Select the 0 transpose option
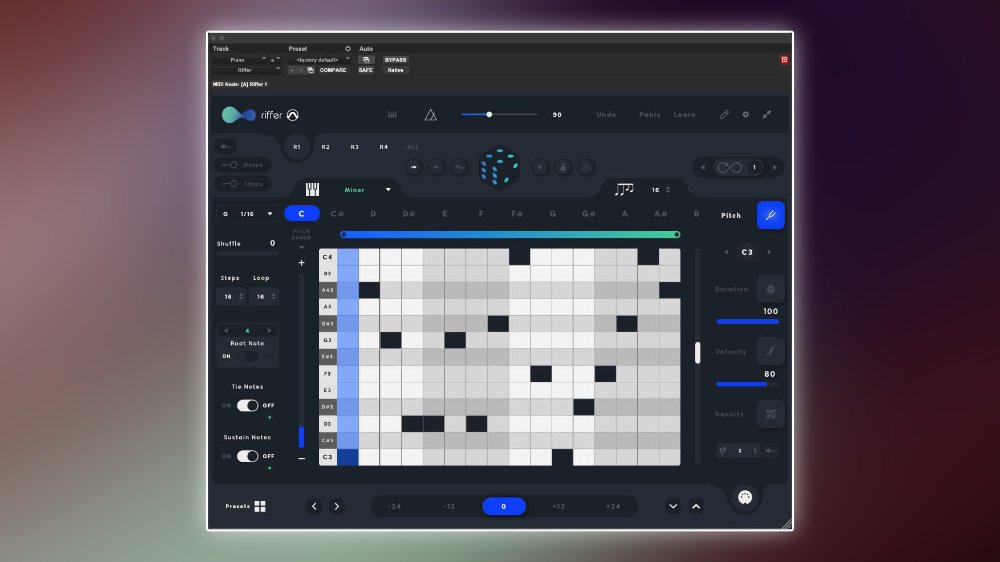 pos(504,507)
